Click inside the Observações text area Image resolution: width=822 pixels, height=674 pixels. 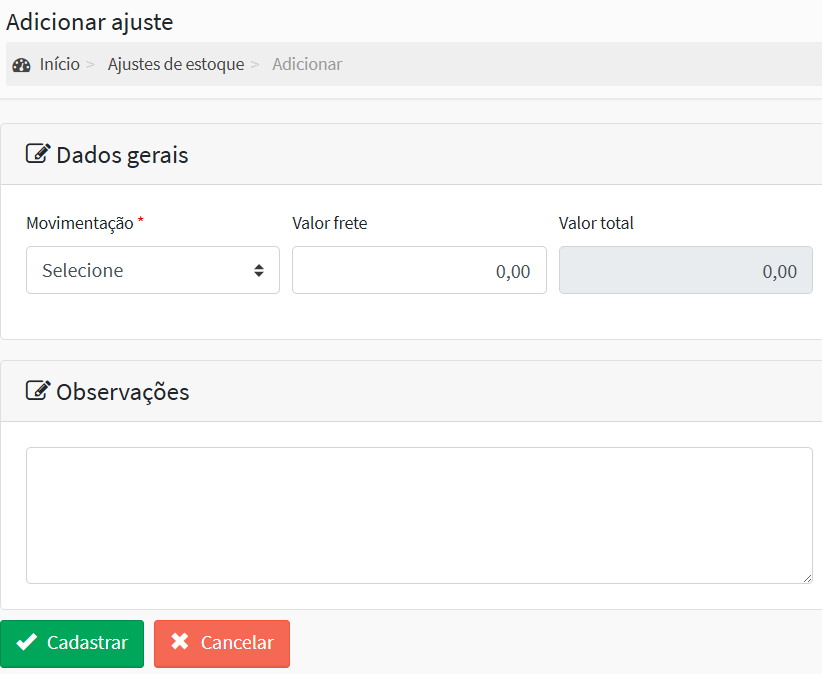(419, 515)
